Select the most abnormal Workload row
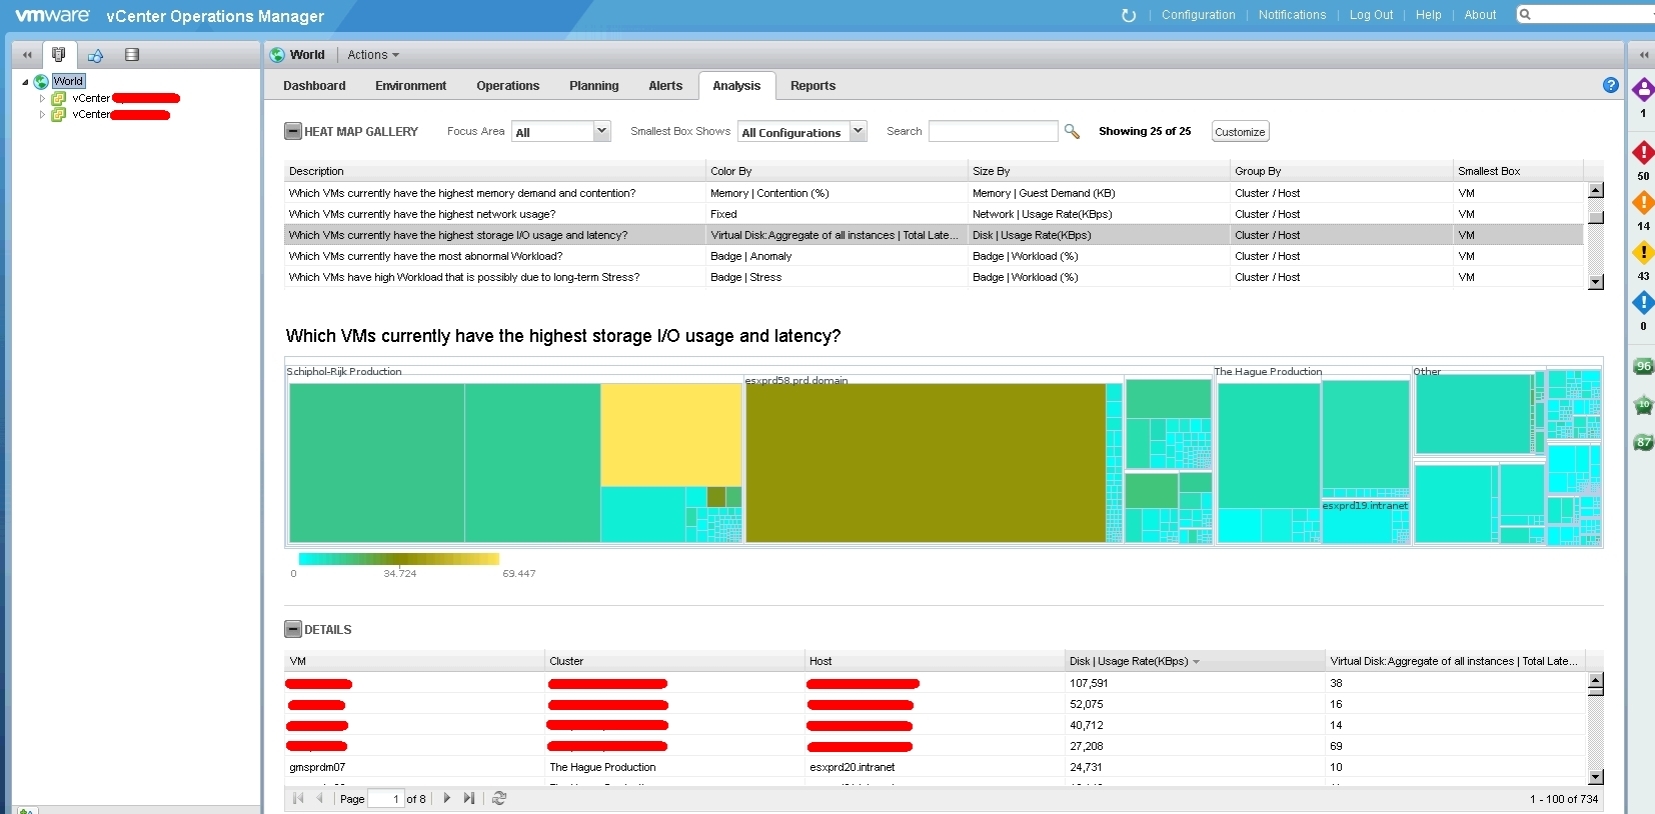 click(x=934, y=256)
